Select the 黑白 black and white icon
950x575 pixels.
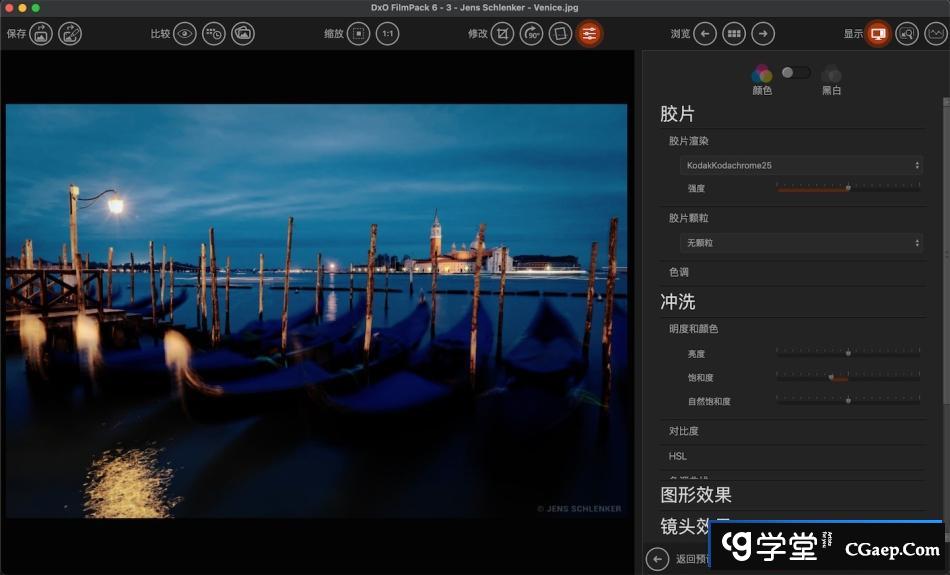[831, 74]
